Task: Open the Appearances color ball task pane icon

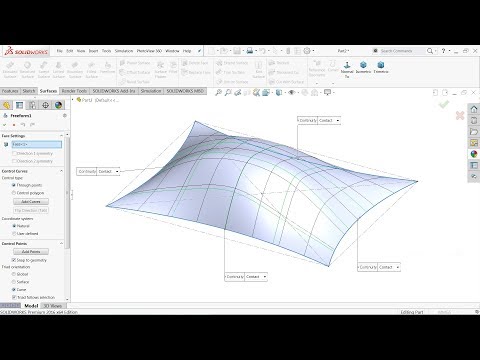Action: pyautogui.click(x=474, y=154)
